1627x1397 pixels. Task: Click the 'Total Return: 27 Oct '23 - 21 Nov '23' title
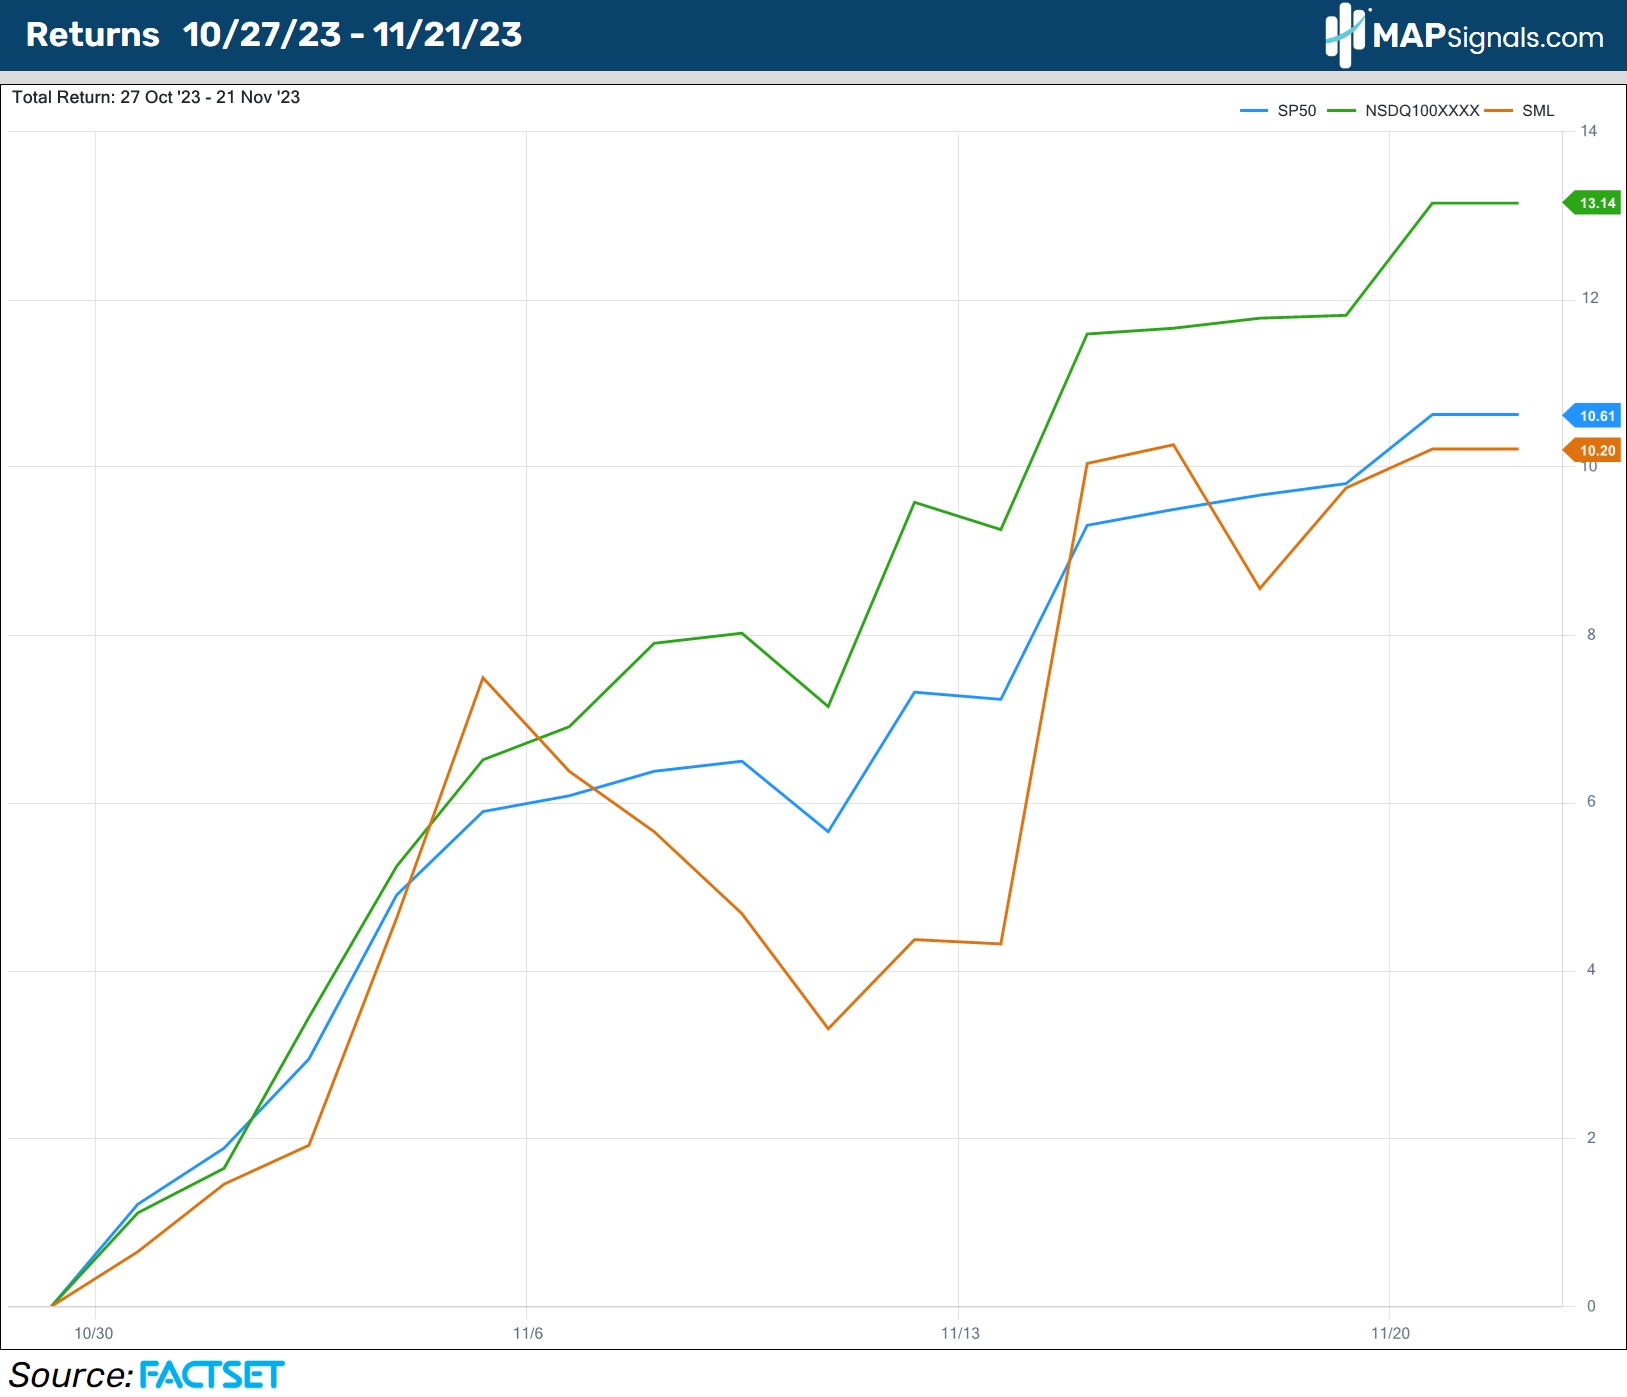[x=156, y=97]
